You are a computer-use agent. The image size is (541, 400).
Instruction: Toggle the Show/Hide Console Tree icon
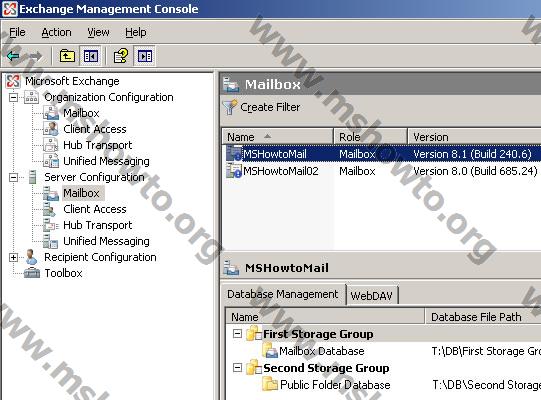[90, 56]
